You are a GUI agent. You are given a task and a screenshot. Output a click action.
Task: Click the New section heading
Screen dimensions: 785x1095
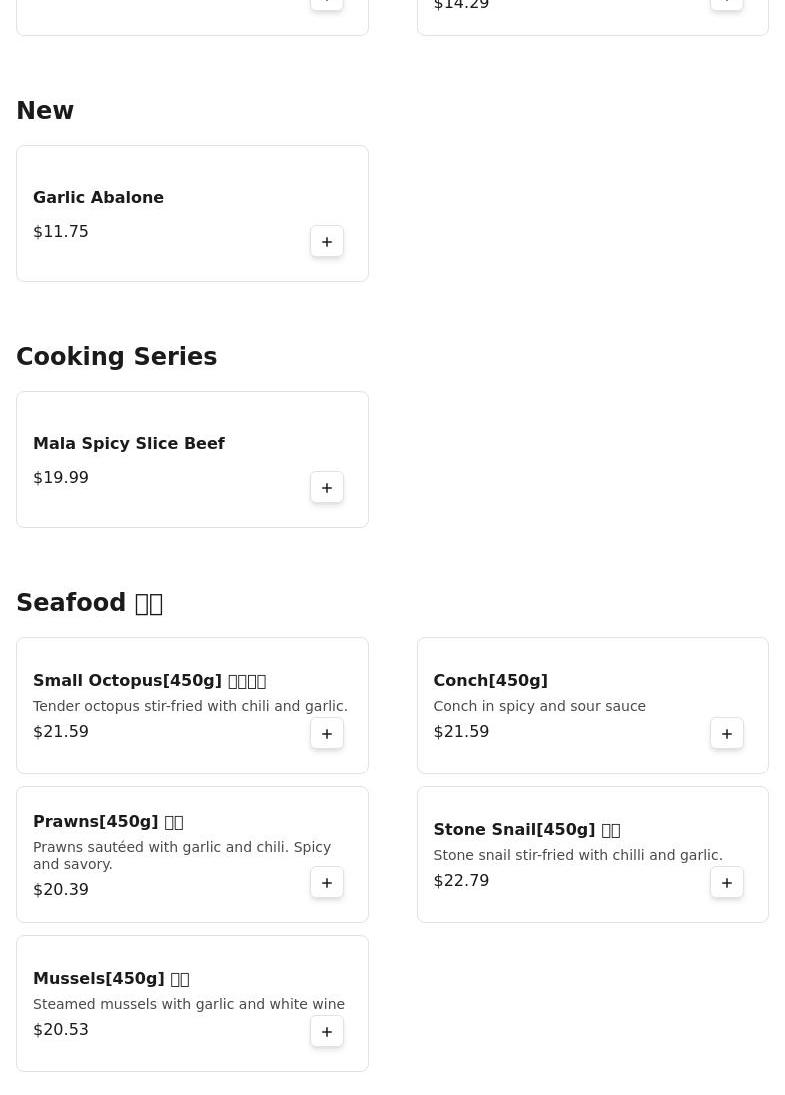45,111
